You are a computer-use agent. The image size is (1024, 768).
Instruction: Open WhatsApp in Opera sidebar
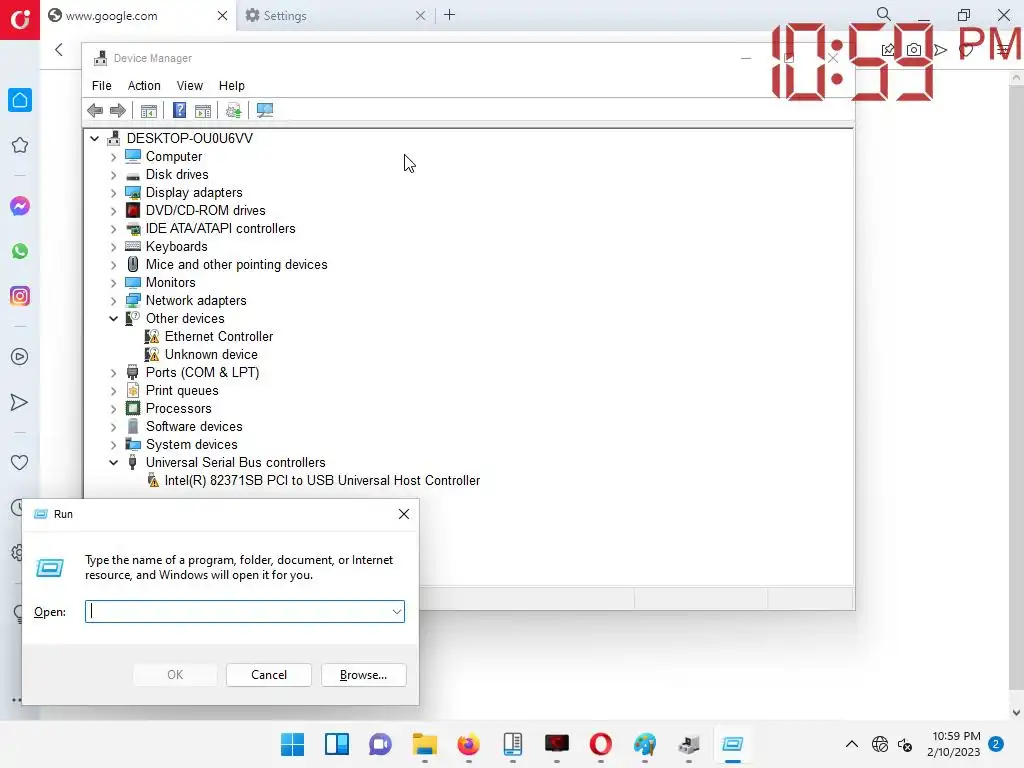(20, 251)
